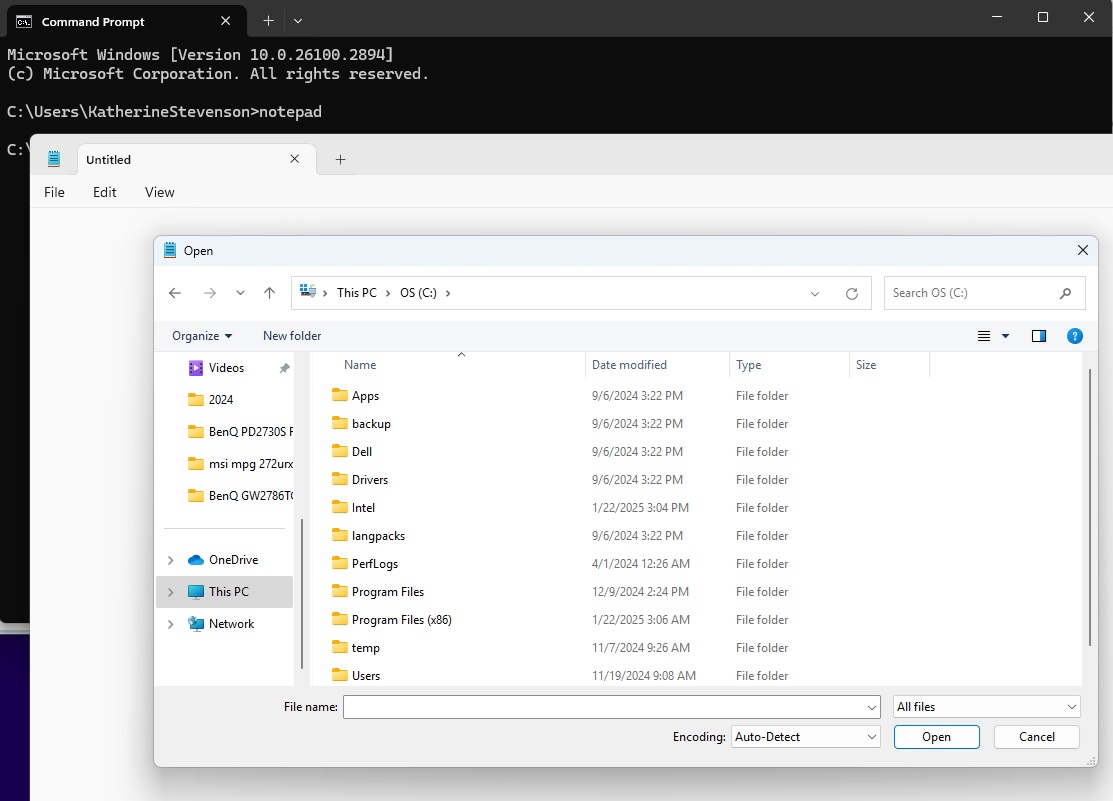
Task: Open Notepad's View menu
Action: (159, 192)
